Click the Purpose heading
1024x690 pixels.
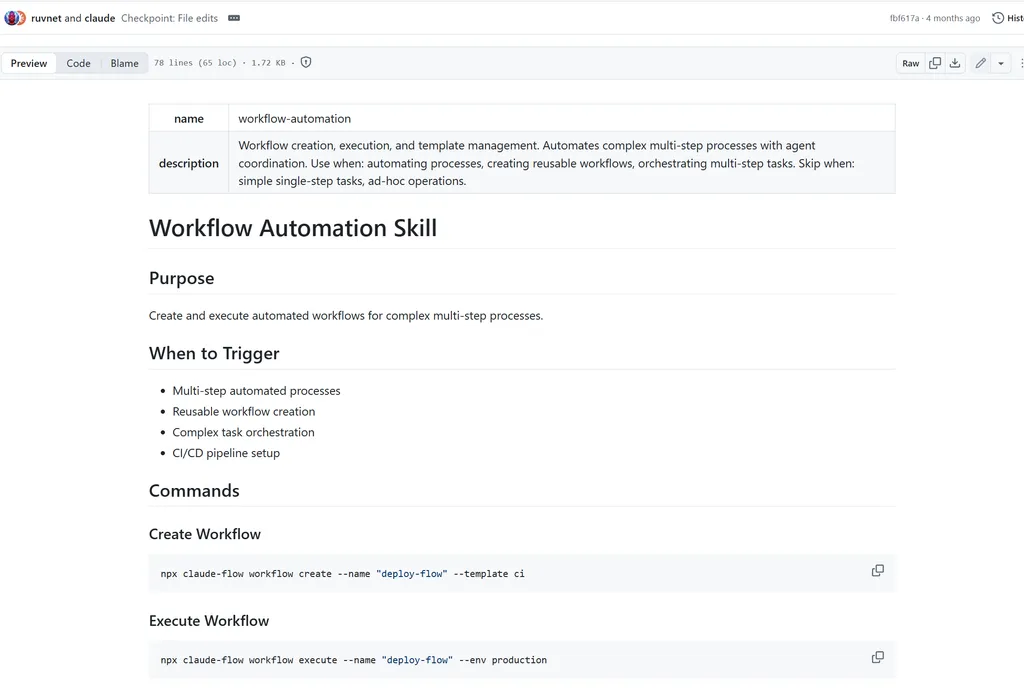tap(182, 278)
